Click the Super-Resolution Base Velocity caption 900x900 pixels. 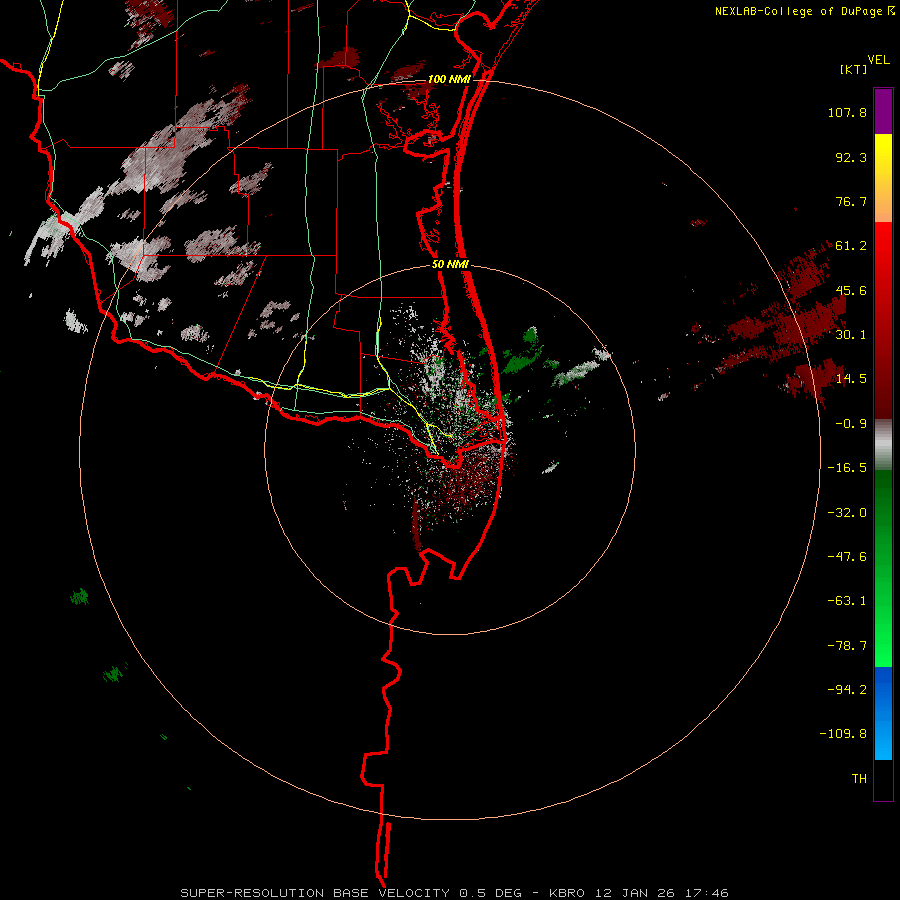(454, 893)
